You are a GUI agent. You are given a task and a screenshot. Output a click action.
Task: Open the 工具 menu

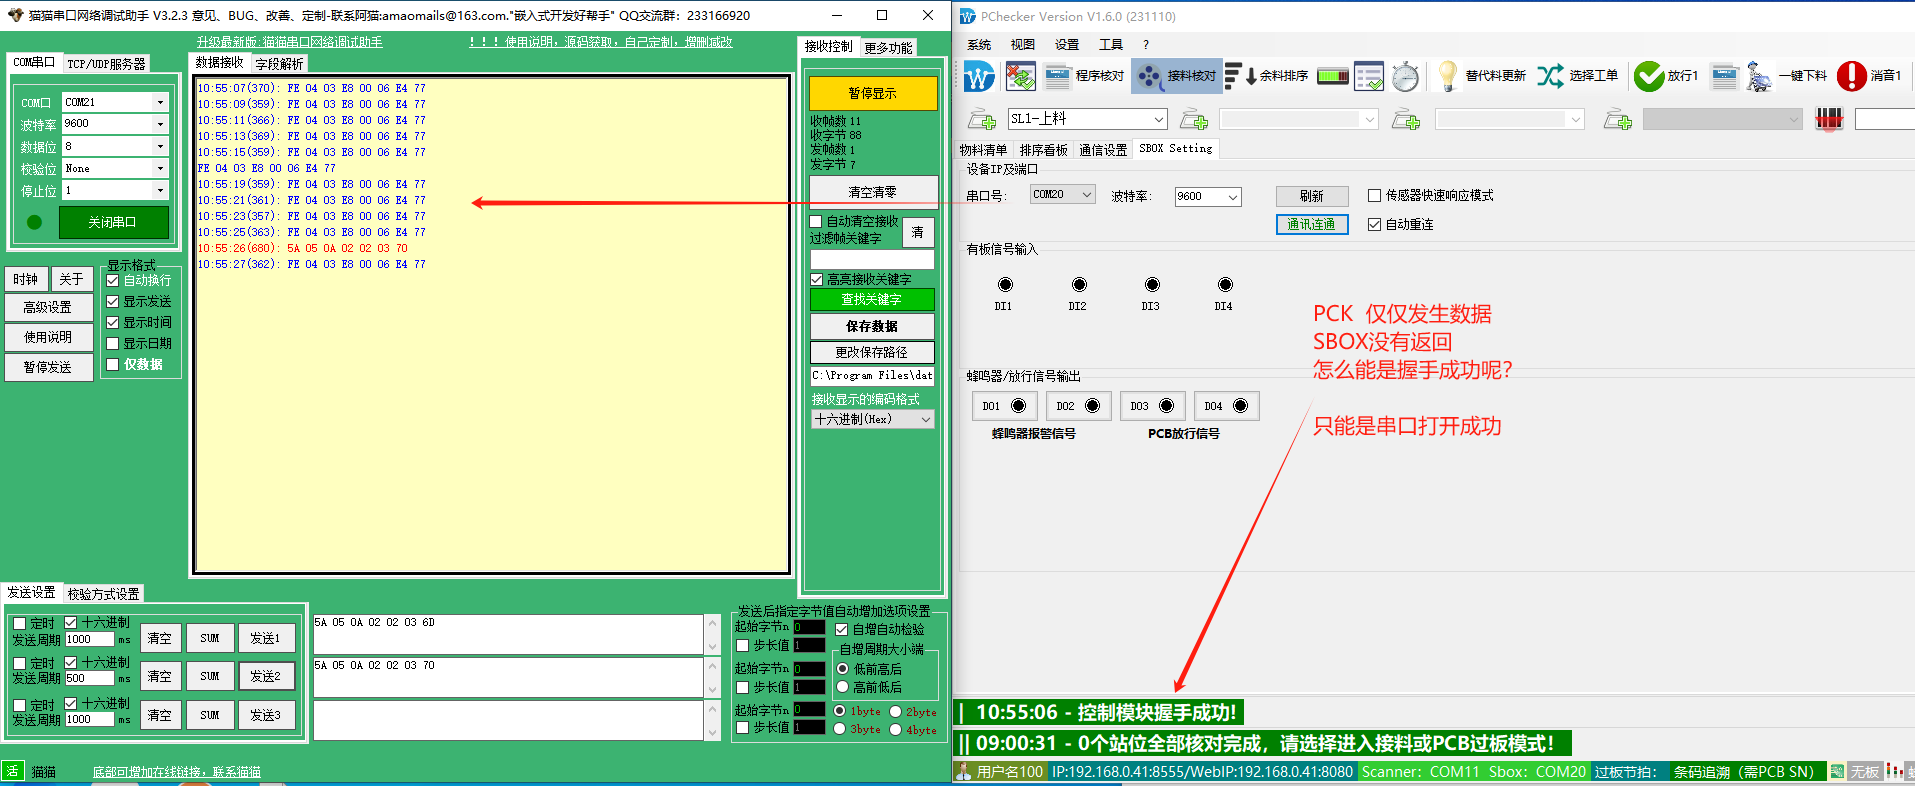click(1110, 45)
